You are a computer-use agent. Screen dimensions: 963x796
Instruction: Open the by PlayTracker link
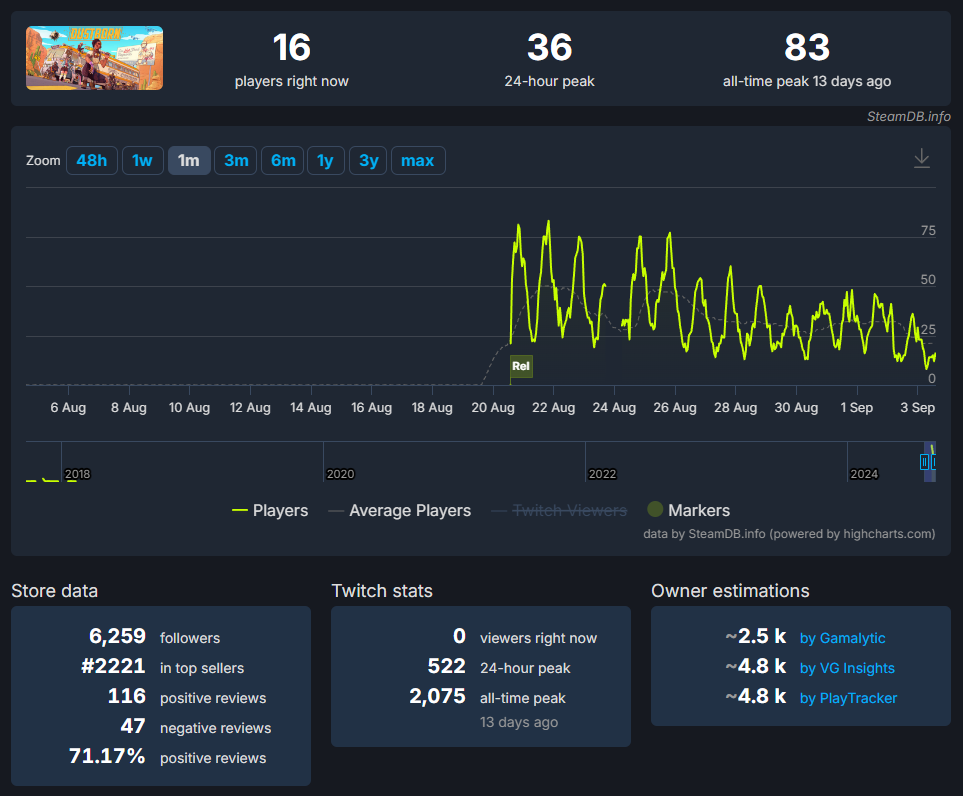(x=848, y=698)
